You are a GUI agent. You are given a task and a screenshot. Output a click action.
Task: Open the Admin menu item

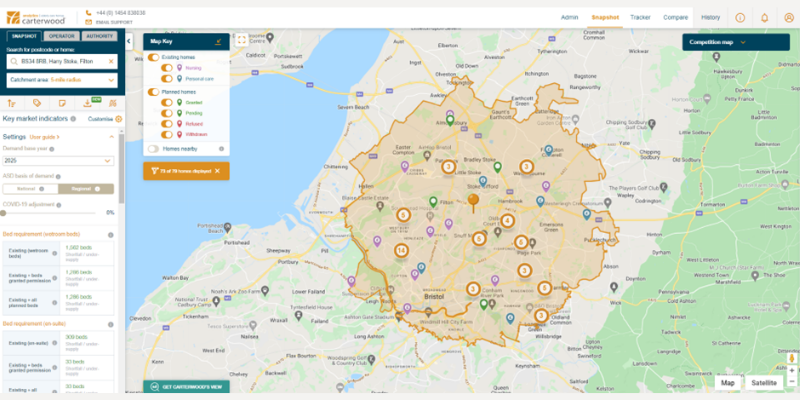point(569,17)
